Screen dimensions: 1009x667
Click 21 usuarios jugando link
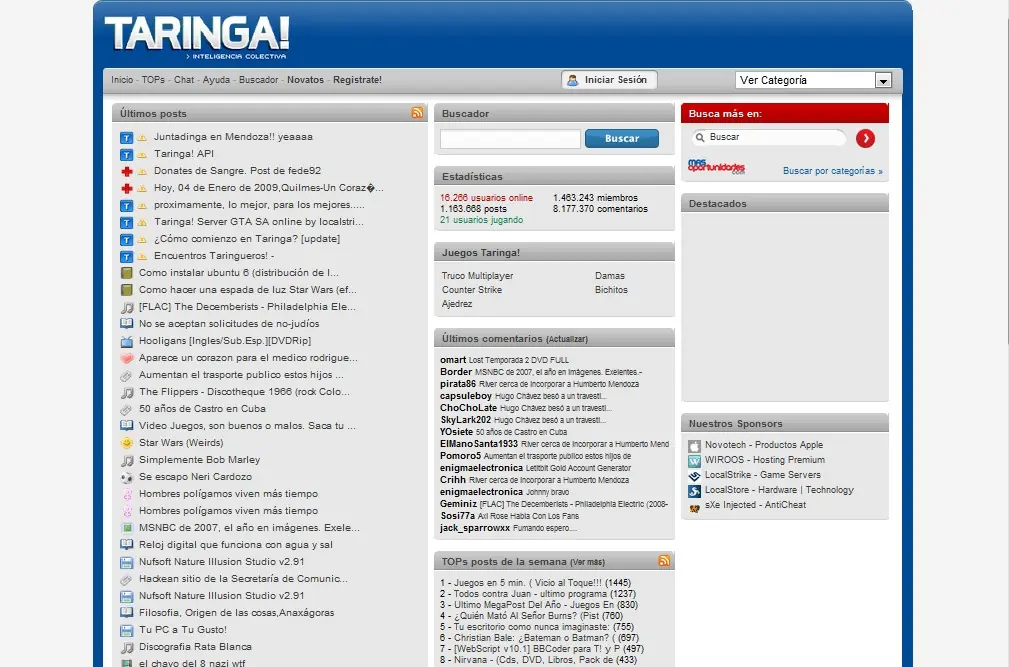click(x=481, y=220)
